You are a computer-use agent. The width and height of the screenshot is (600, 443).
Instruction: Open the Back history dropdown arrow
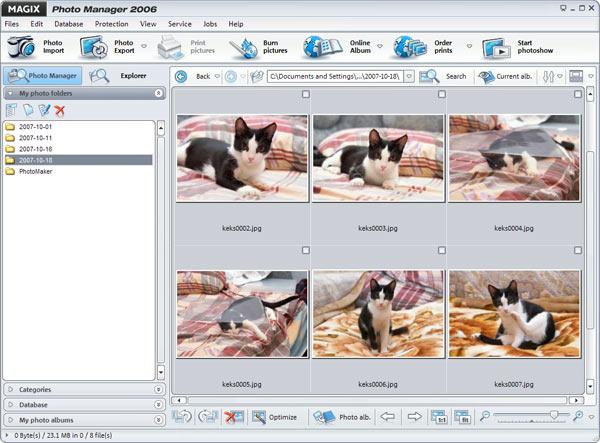click(x=217, y=77)
